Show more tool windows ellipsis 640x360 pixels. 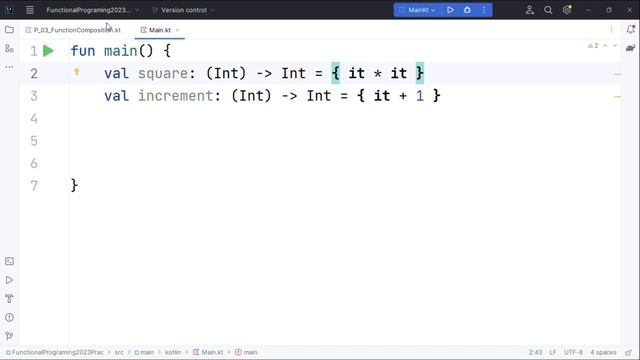[x=9, y=67]
